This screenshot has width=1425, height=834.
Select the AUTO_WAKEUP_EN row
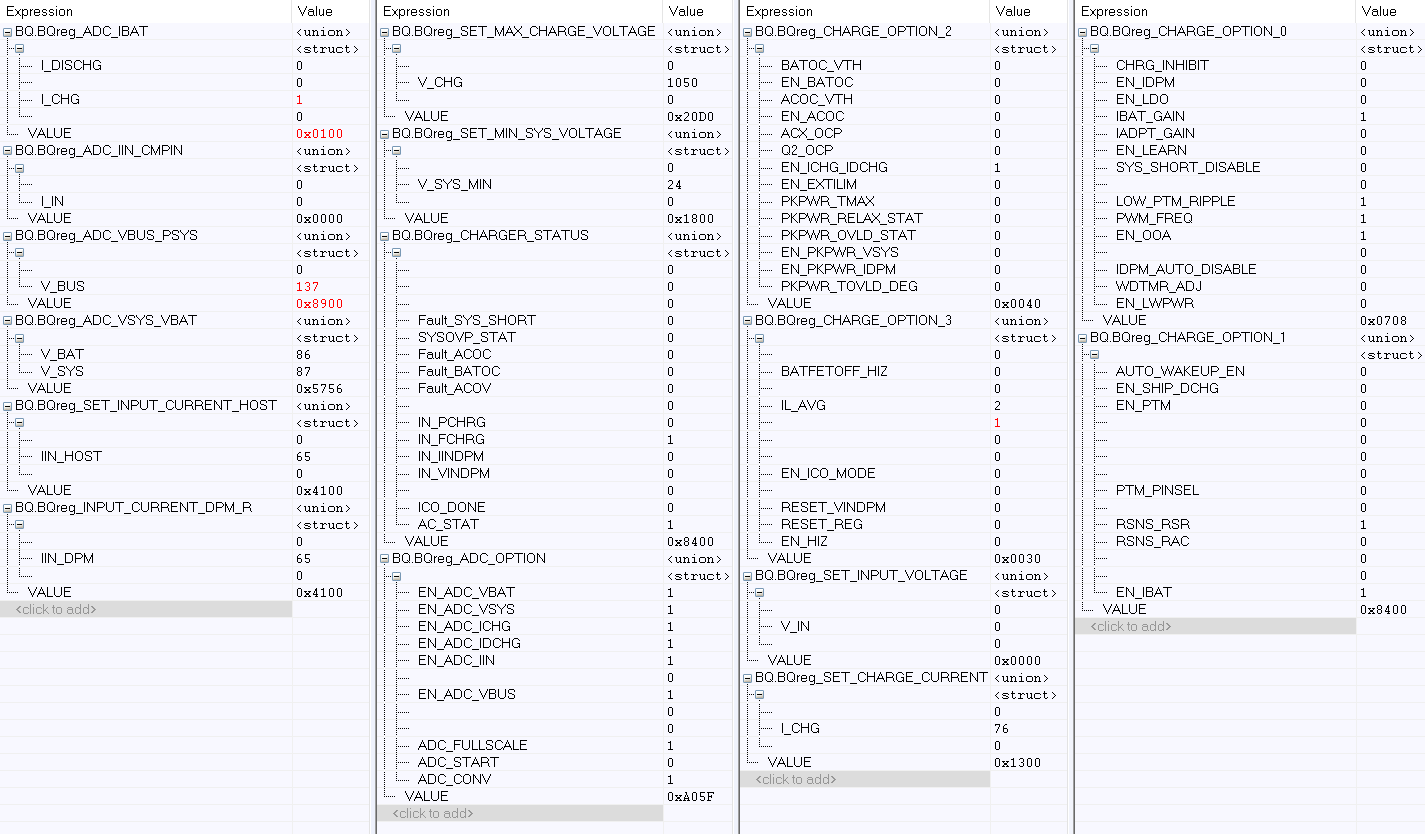pos(1250,372)
